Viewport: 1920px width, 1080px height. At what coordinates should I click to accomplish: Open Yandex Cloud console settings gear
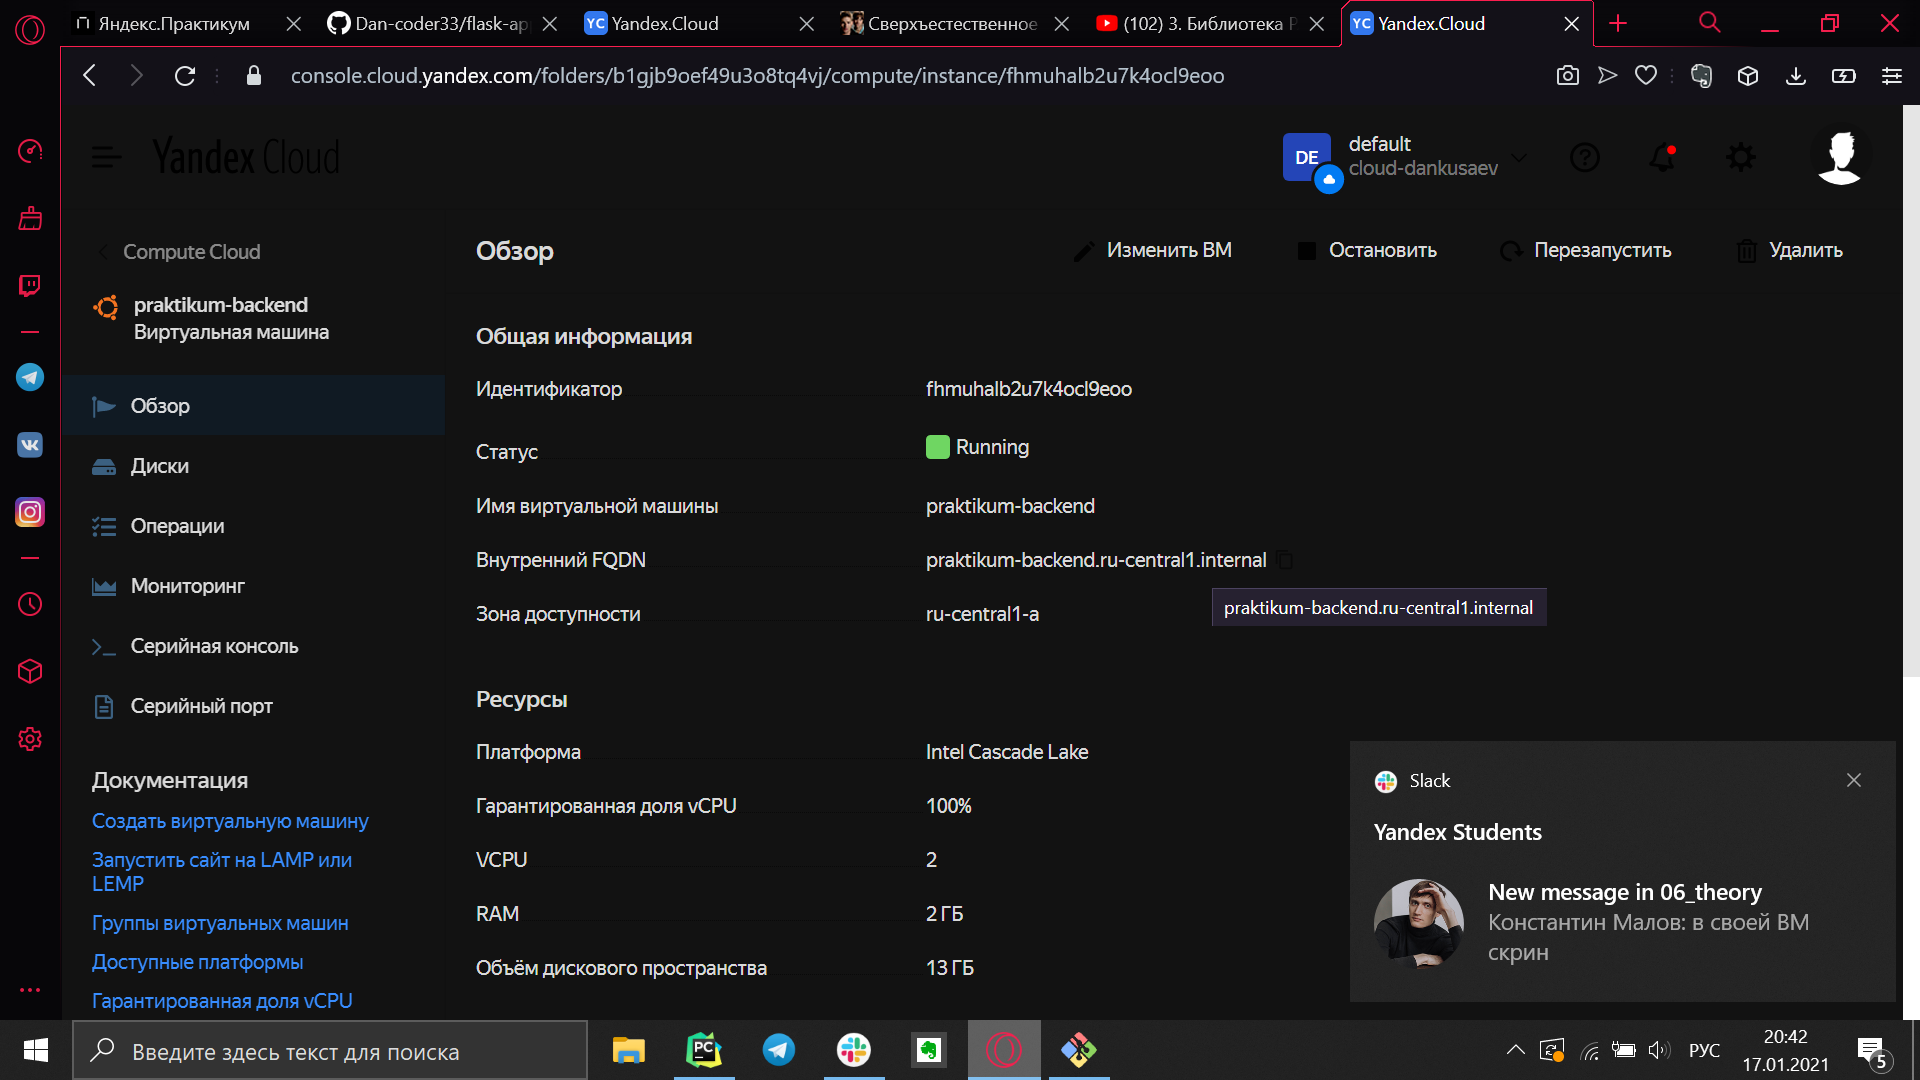[1741, 157]
